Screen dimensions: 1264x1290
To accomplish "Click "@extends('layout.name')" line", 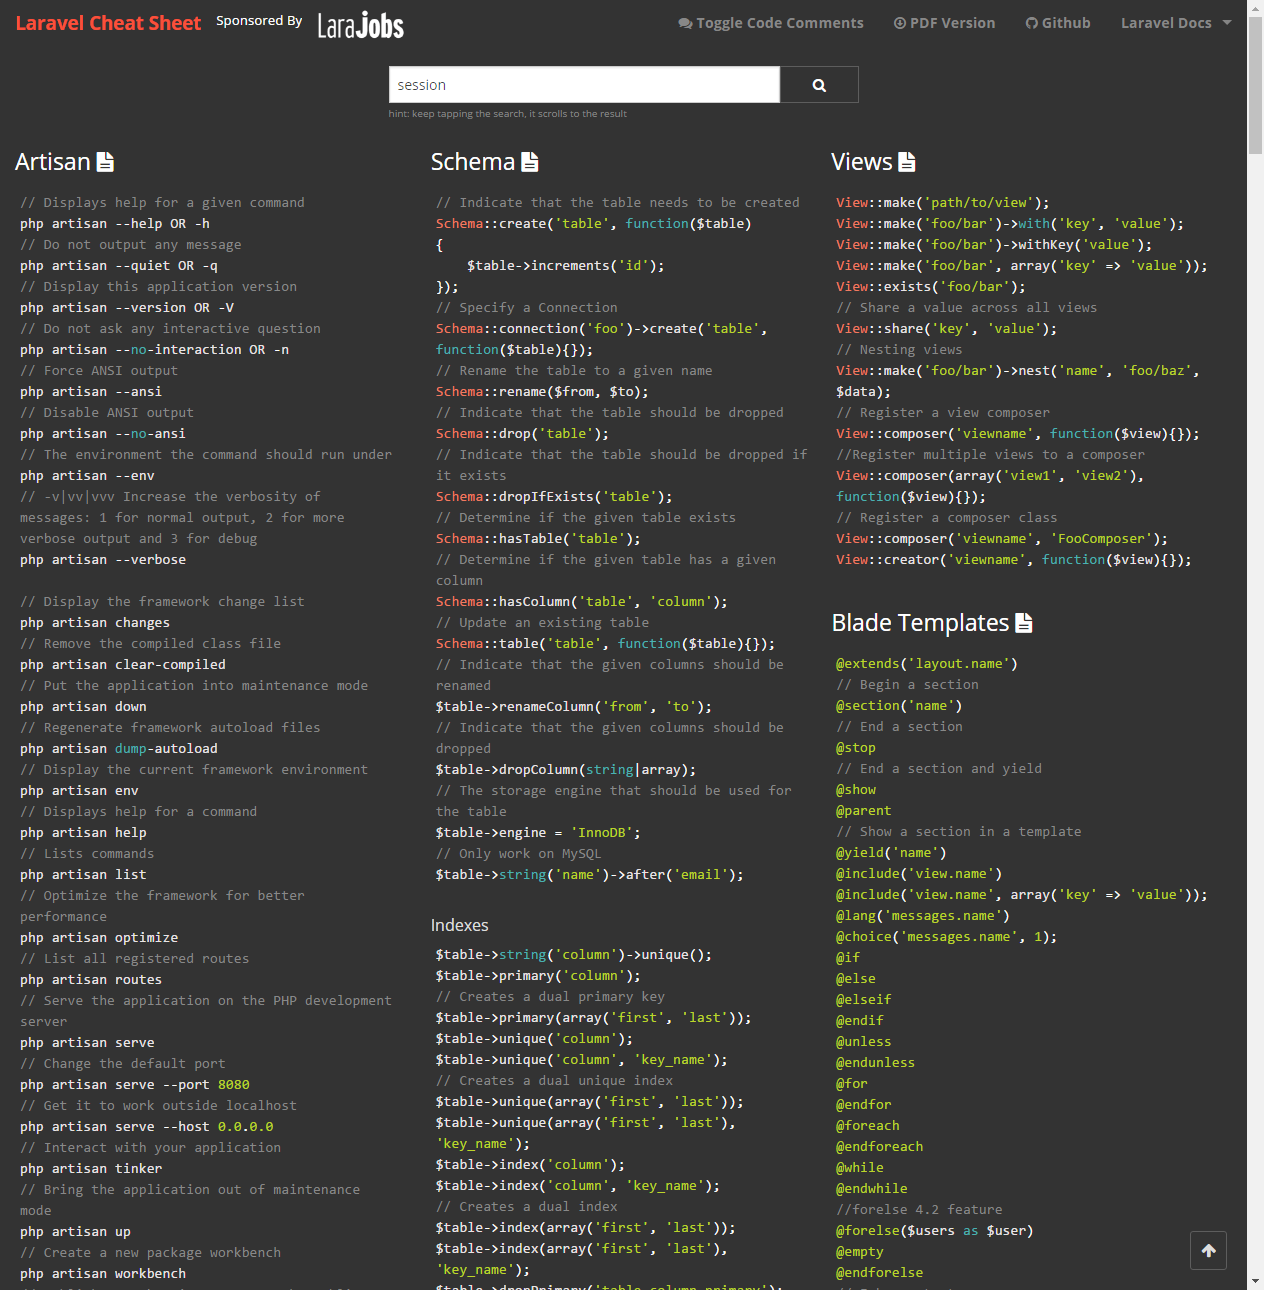I will [x=927, y=664].
